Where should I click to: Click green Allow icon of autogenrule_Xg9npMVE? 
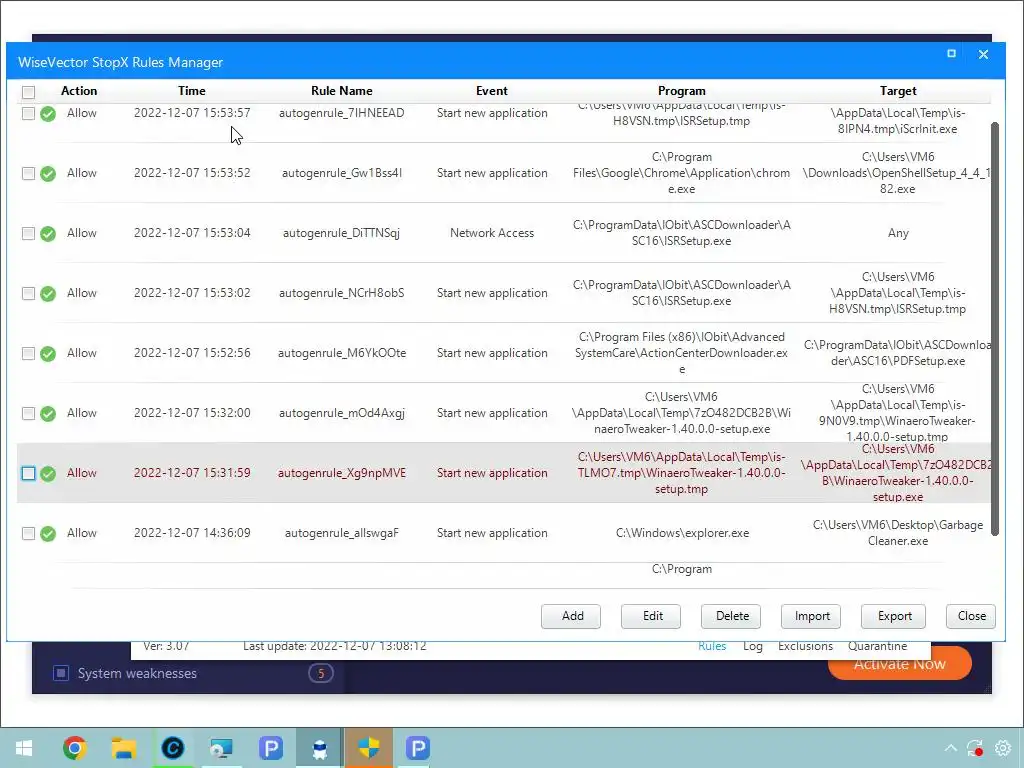[48, 473]
